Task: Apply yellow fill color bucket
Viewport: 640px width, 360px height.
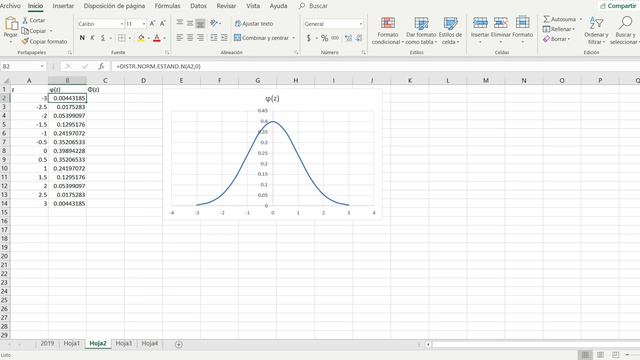Action: pyautogui.click(x=141, y=38)
